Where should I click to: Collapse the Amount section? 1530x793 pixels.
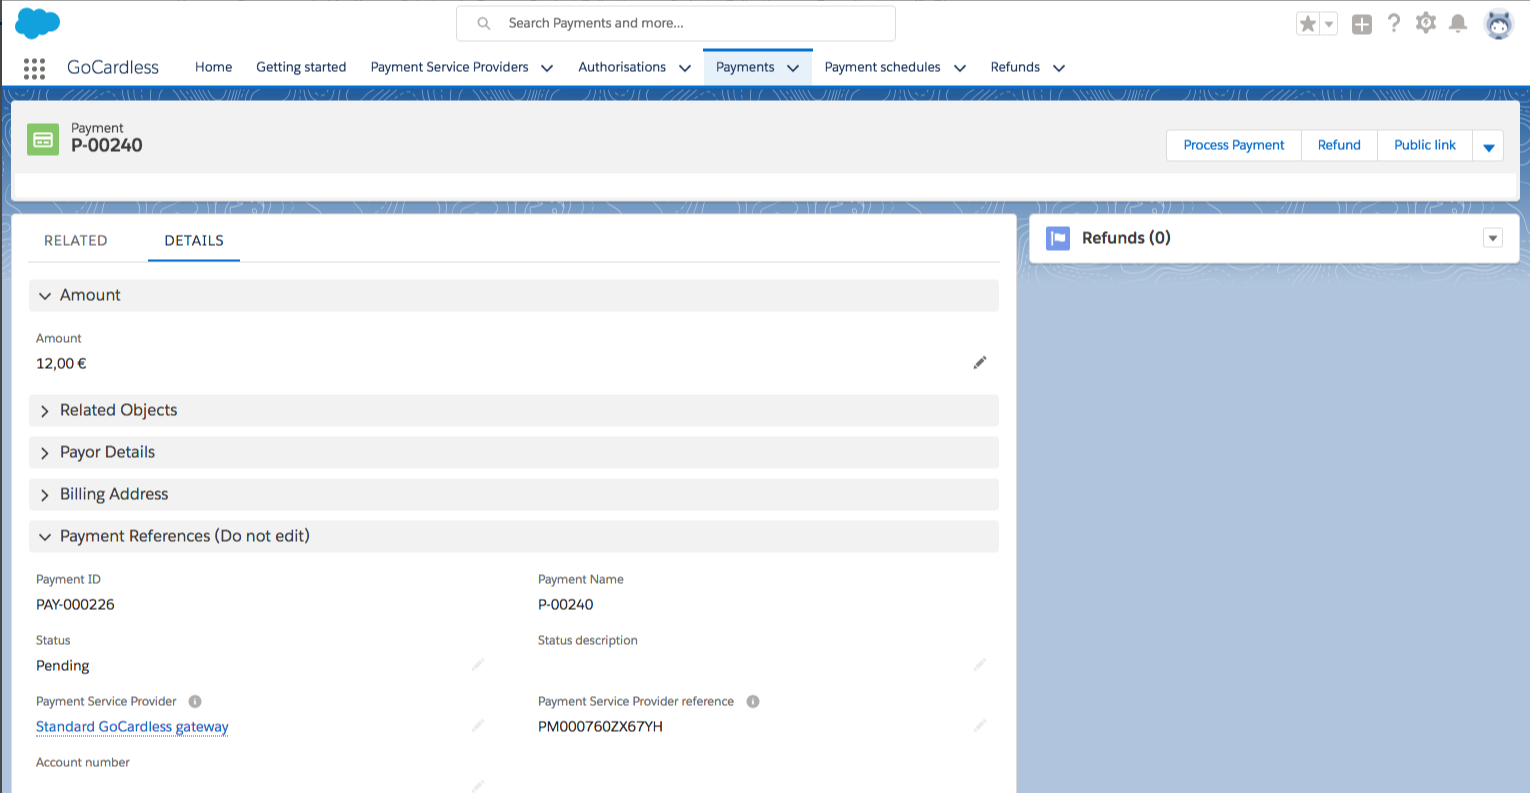(514, 295)
